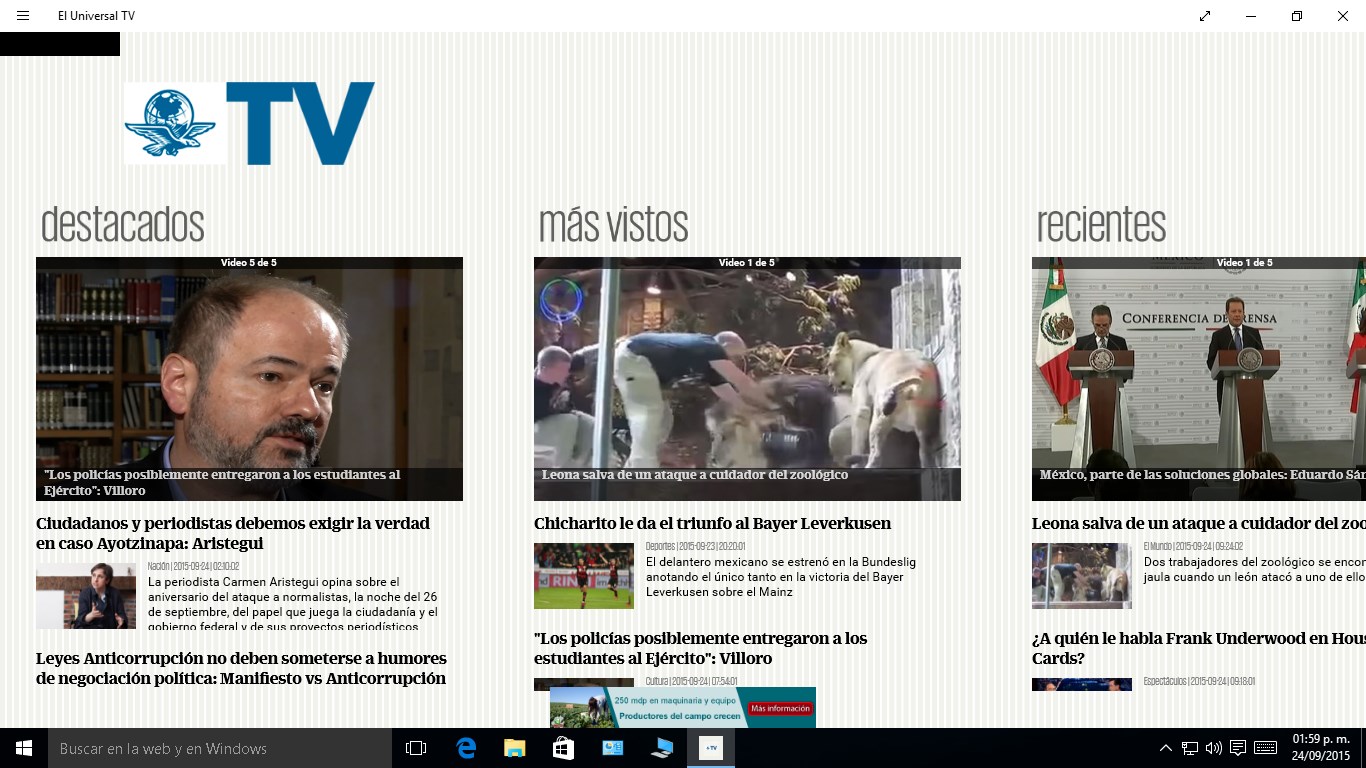Open 'Ciudadanos y periodistas debemos exigir la verdad' article
The image size is (1366, 768).
coord(233,533)
